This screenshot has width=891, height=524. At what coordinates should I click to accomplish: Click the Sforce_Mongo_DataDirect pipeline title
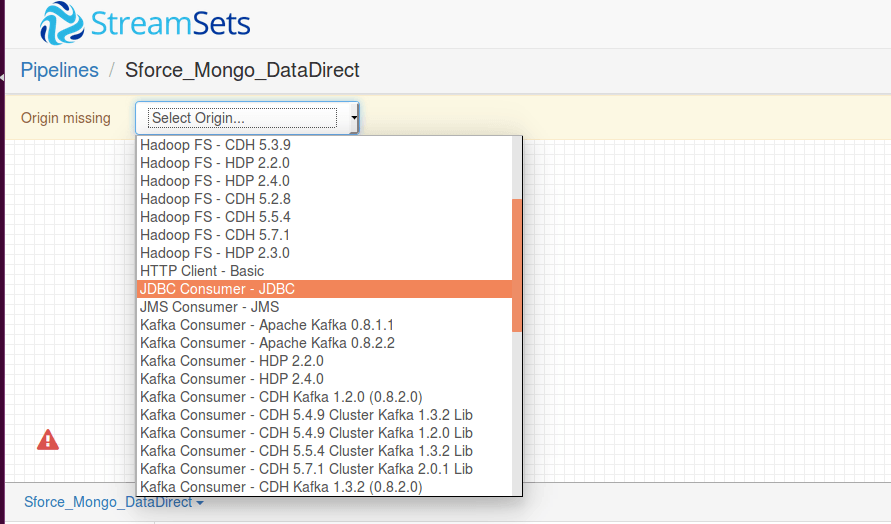242,70
